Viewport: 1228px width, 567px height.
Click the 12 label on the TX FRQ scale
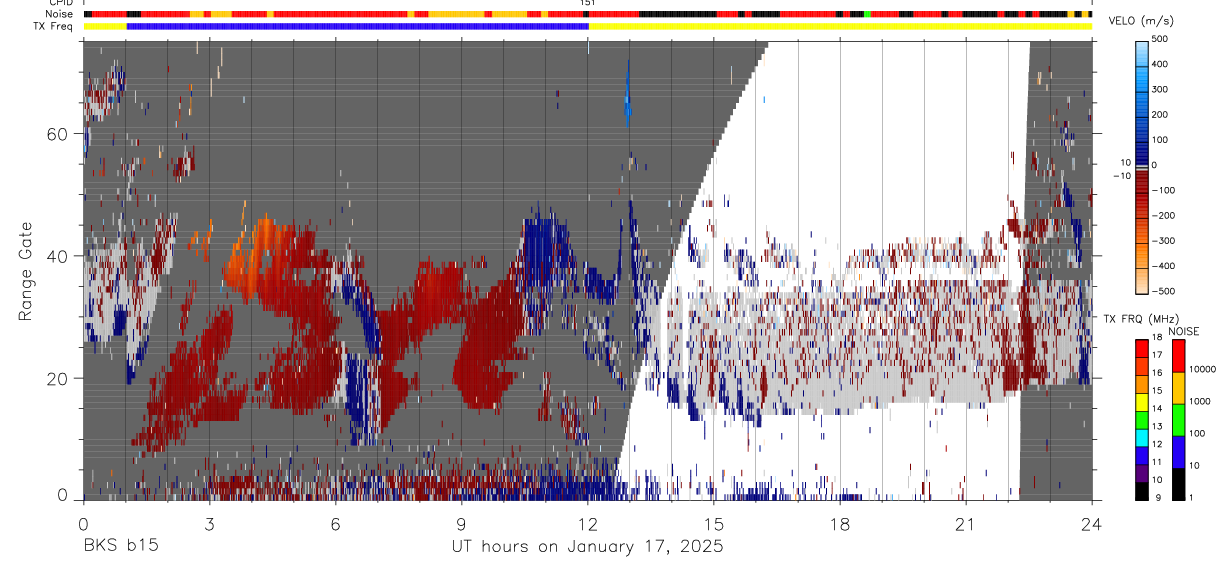point(1158,446)
